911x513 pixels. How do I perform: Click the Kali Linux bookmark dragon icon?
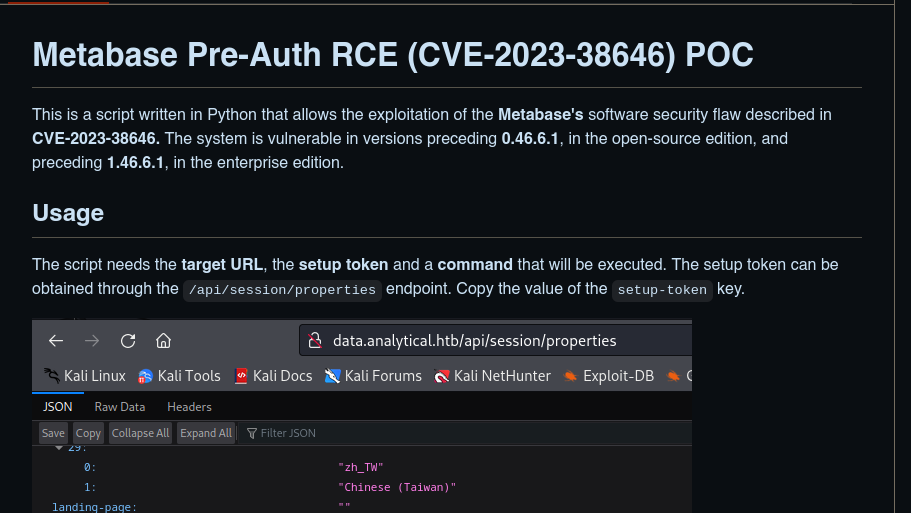coord(52,376)
